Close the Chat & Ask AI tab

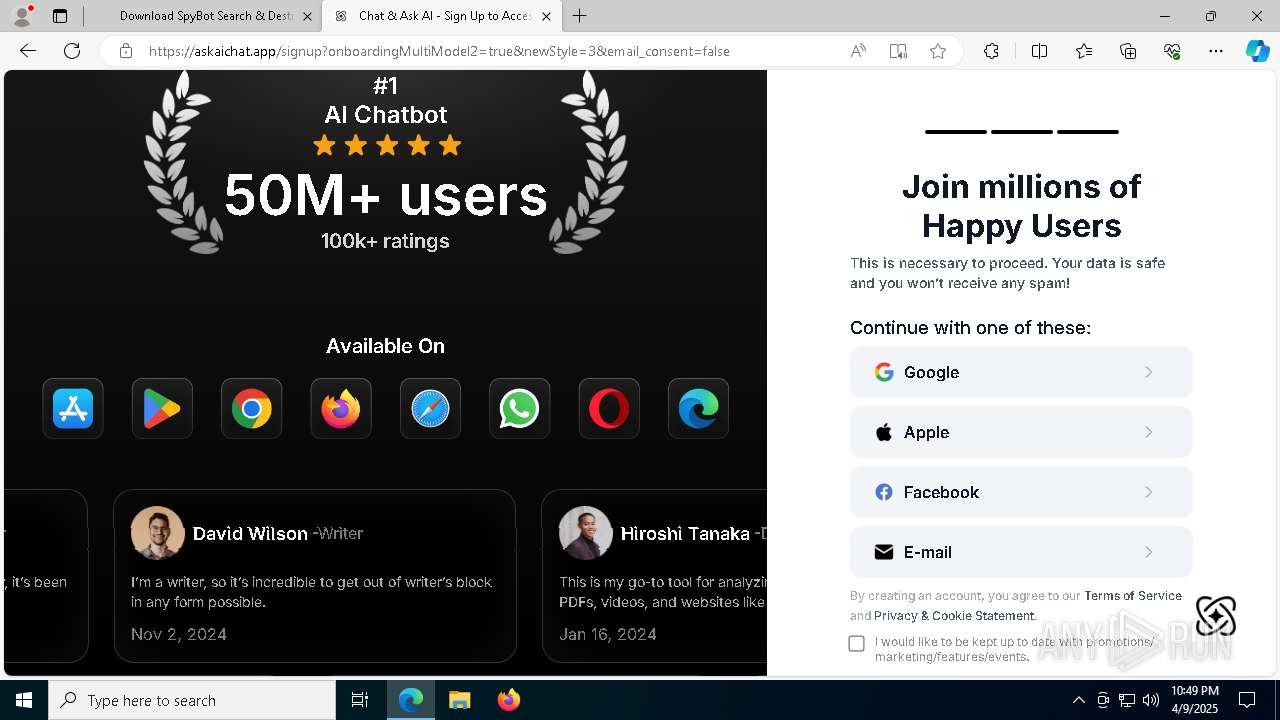point(546,16)
